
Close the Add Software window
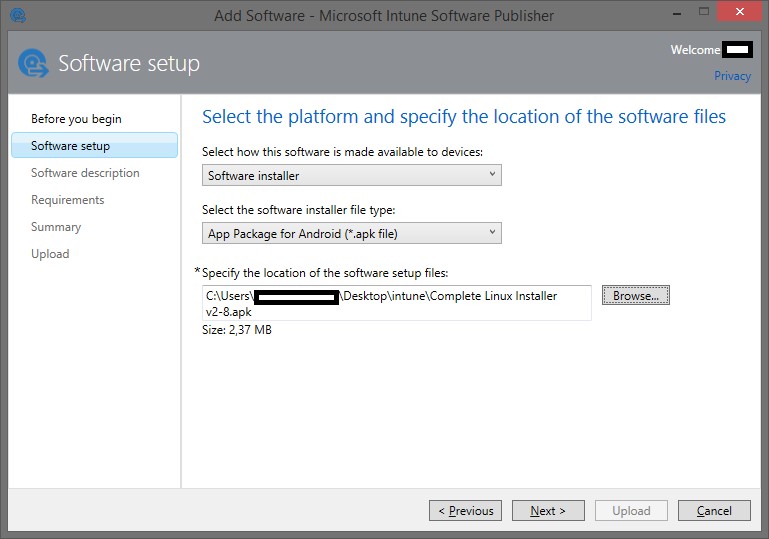pos(740,12)
